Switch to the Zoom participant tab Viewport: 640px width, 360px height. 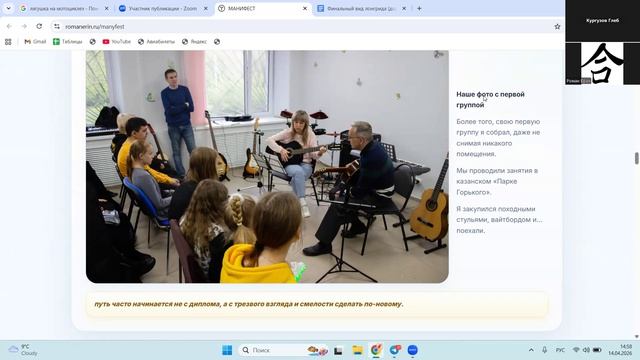coord(163,8)
